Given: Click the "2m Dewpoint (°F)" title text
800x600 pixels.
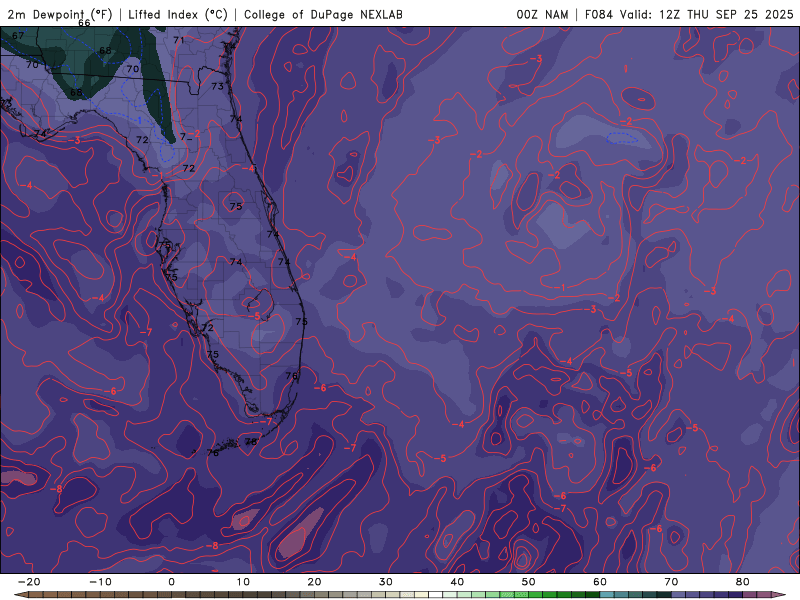Looking at the screenshot, I should pyautogui.click(x=60, y=14).
